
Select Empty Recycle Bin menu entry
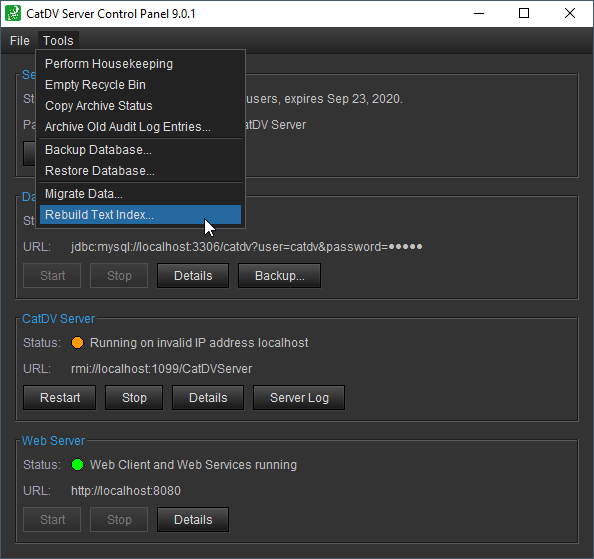(140, 84)
